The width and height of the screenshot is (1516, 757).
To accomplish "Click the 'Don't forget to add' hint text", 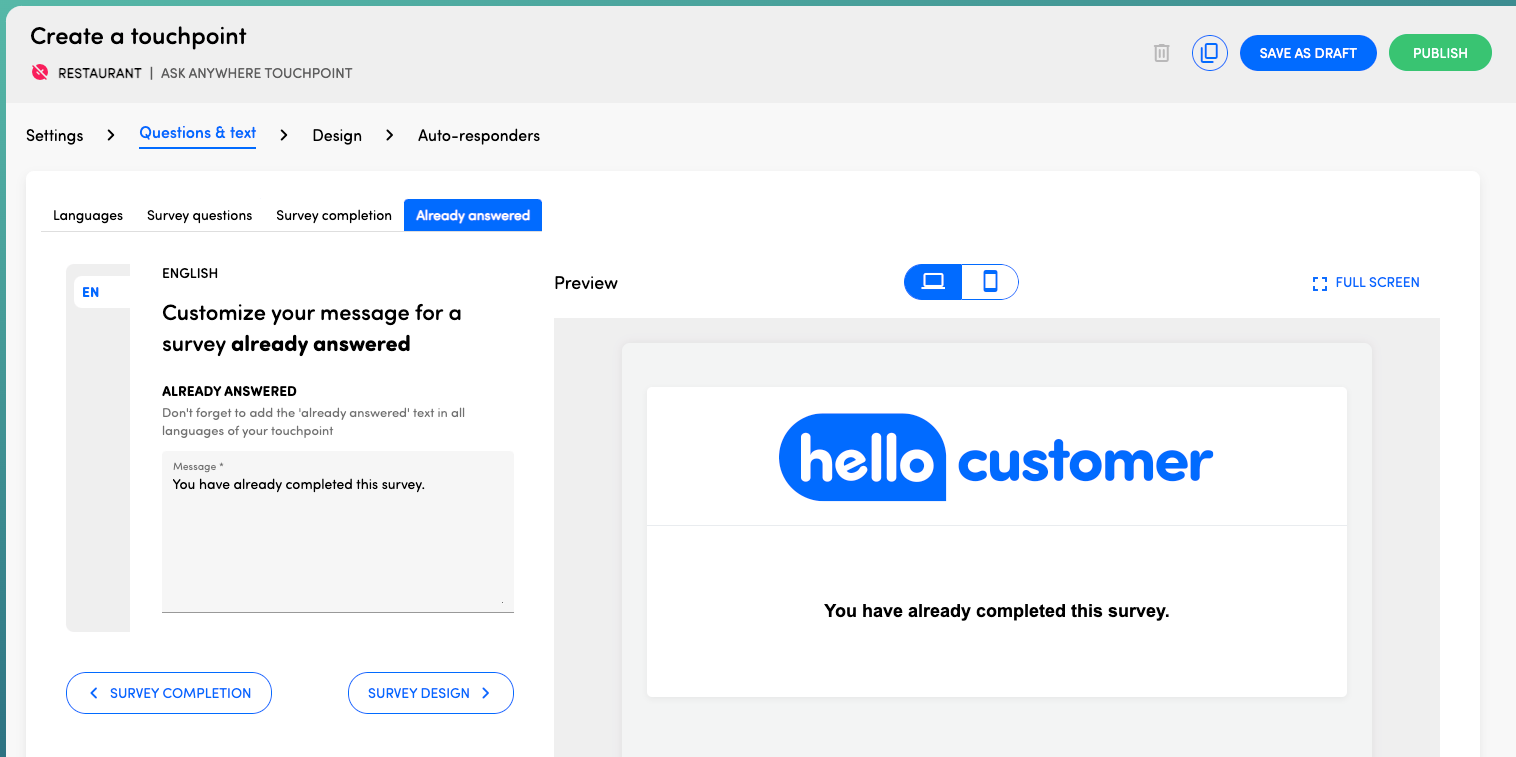I will click(313, 422).
